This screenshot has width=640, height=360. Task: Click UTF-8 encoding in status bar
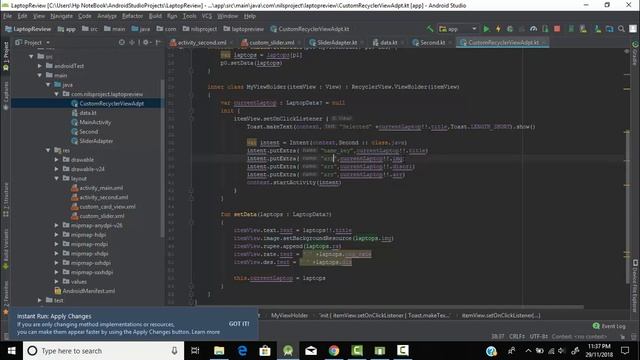(538, 337)
